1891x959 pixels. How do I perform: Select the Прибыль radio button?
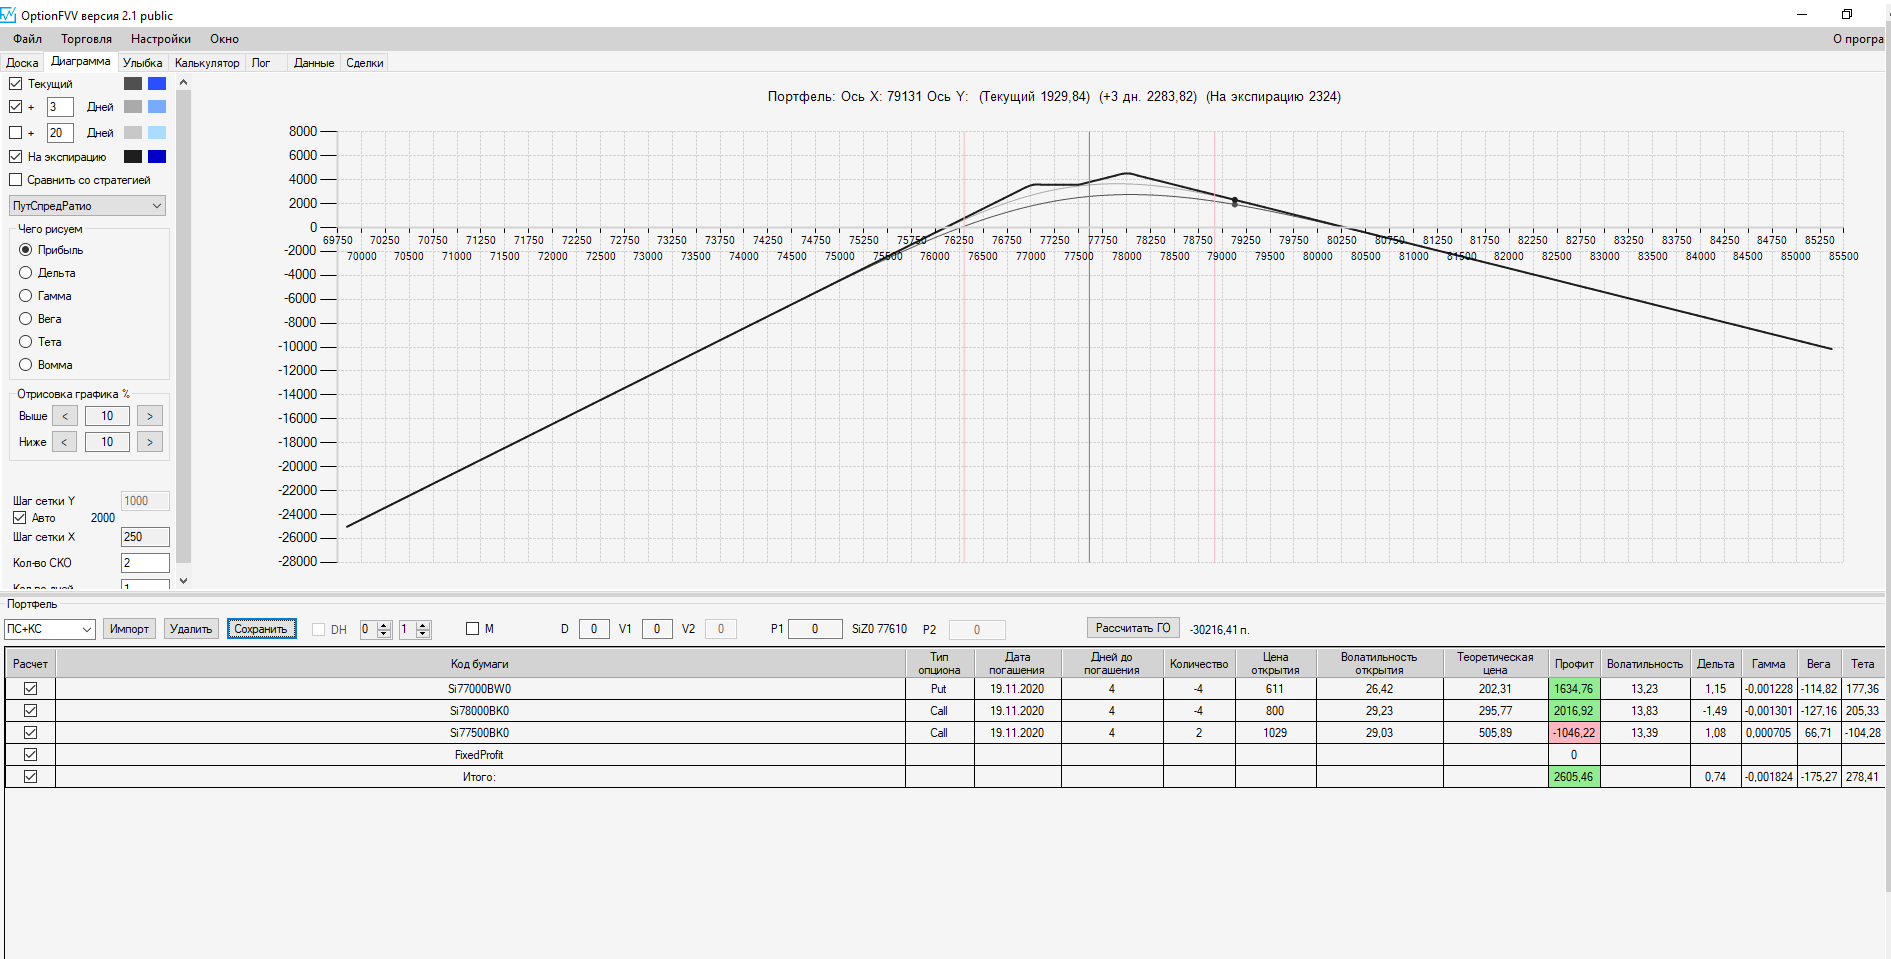[x=26, y=250]
